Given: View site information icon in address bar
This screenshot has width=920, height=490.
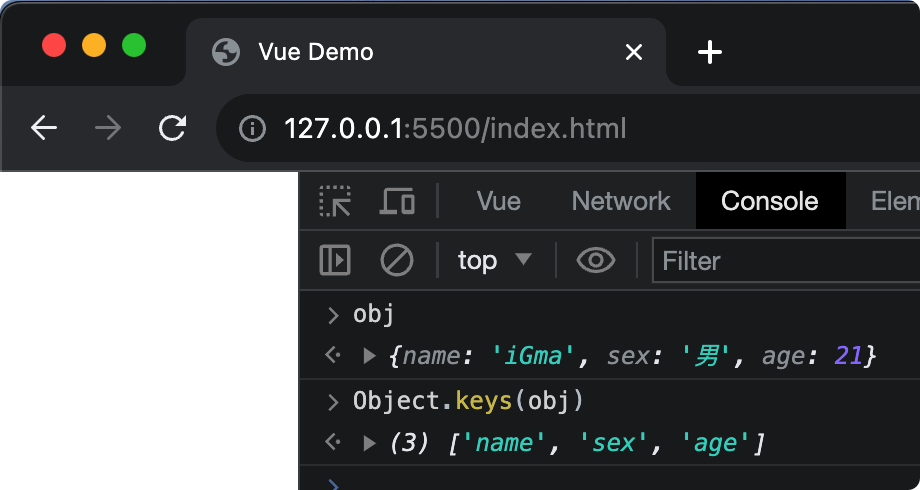Looking at the screenshot, I should pyautogui.click(x=252, y=129).
